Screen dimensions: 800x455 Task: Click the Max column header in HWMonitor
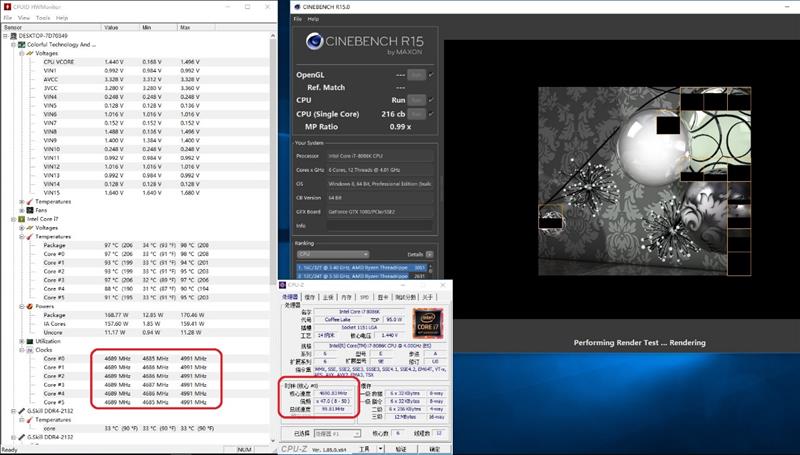[x=196, y=28]
